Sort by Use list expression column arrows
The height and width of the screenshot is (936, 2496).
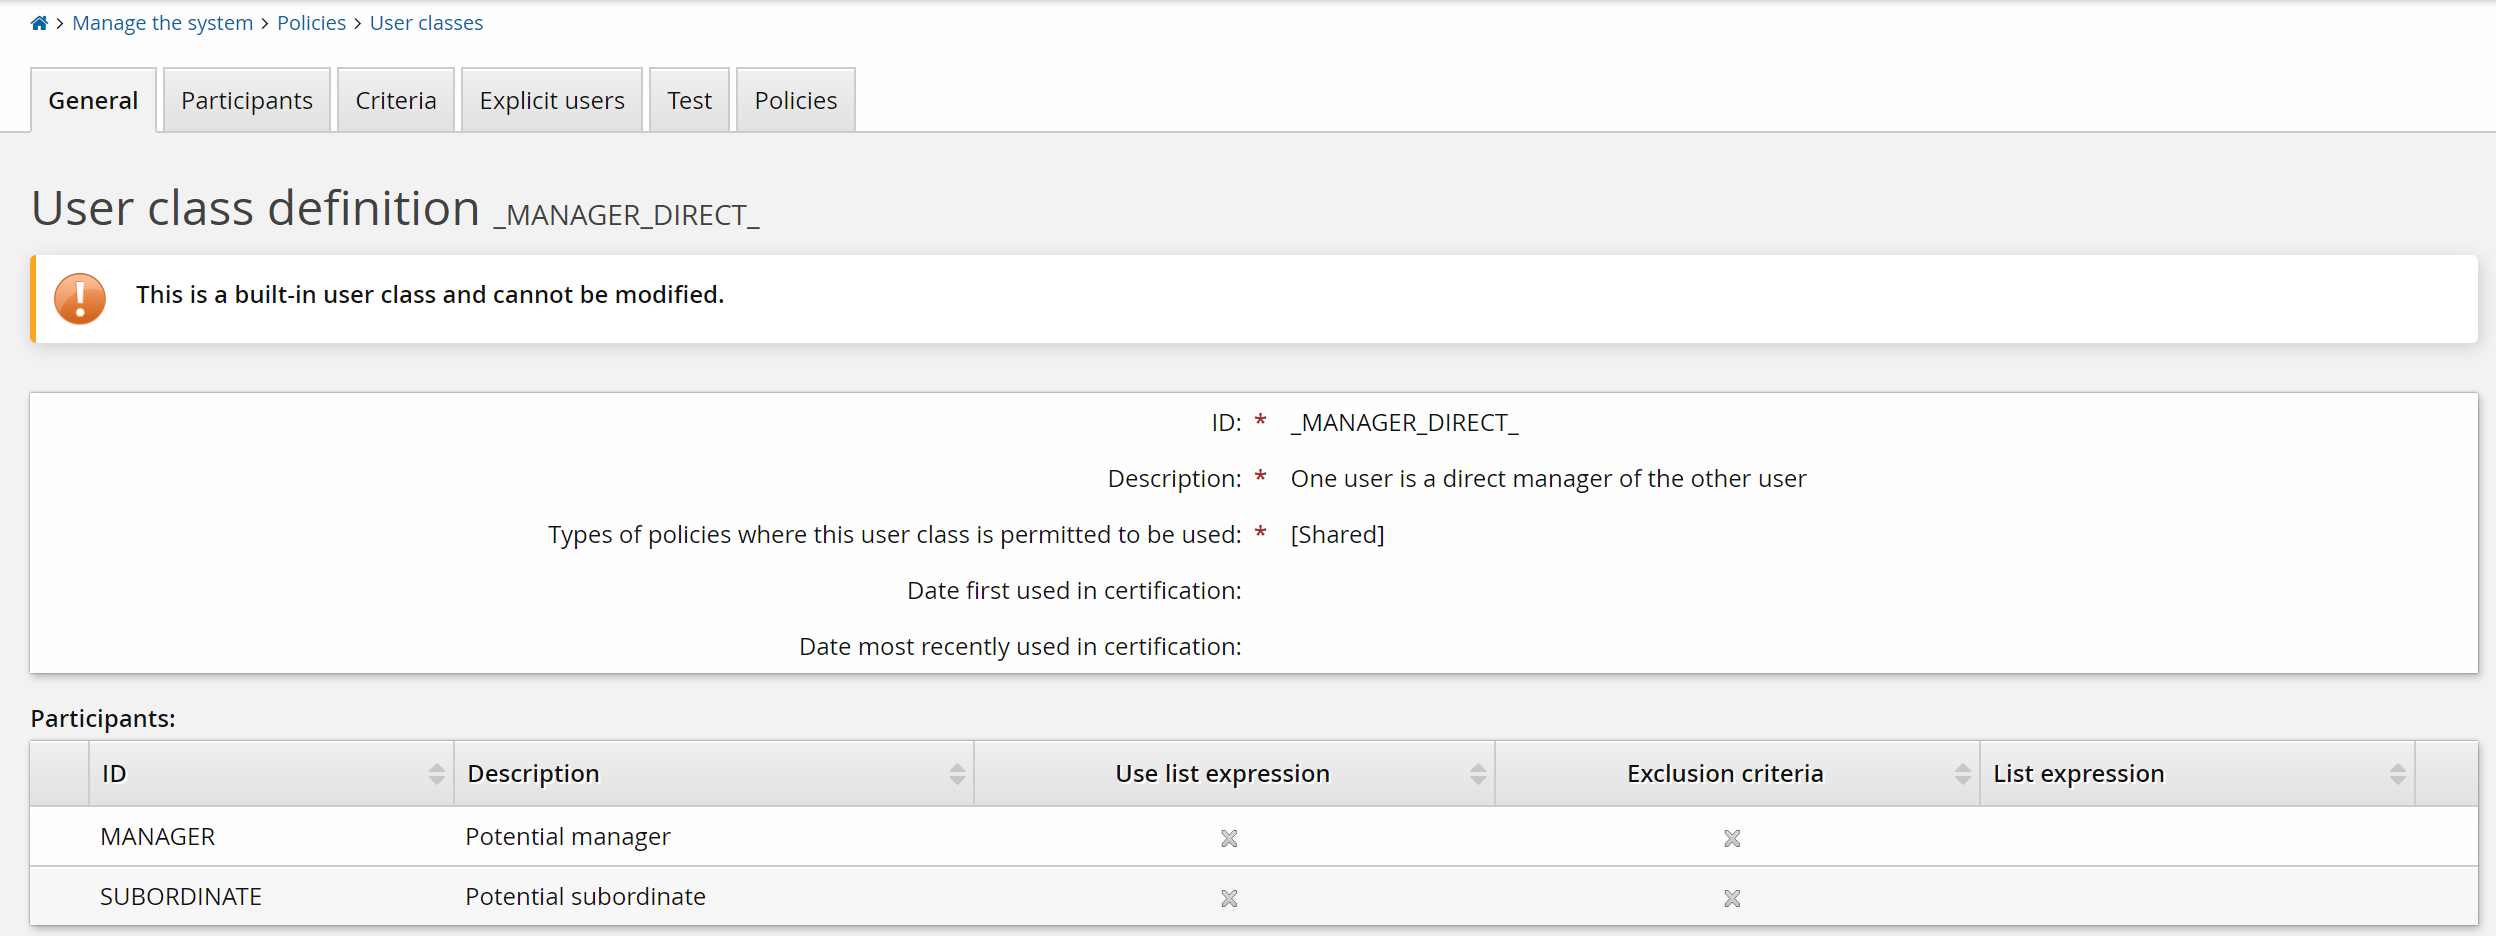[x=1477, y=774]
